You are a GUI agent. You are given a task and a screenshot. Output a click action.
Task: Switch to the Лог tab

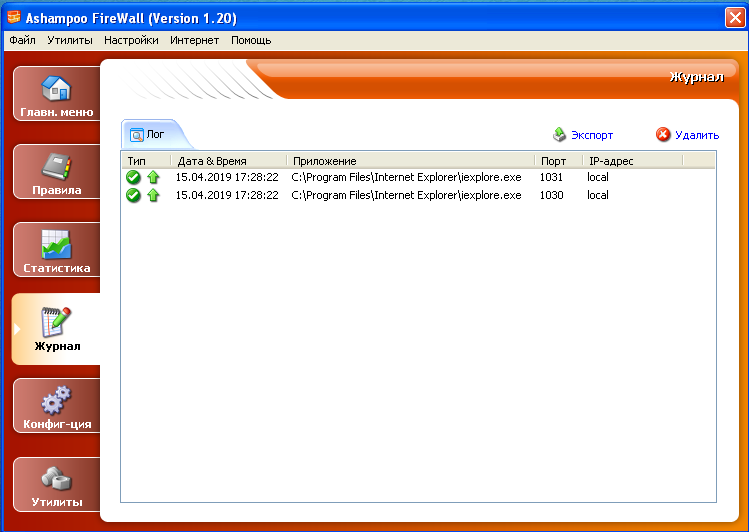(x=155, y=135)
